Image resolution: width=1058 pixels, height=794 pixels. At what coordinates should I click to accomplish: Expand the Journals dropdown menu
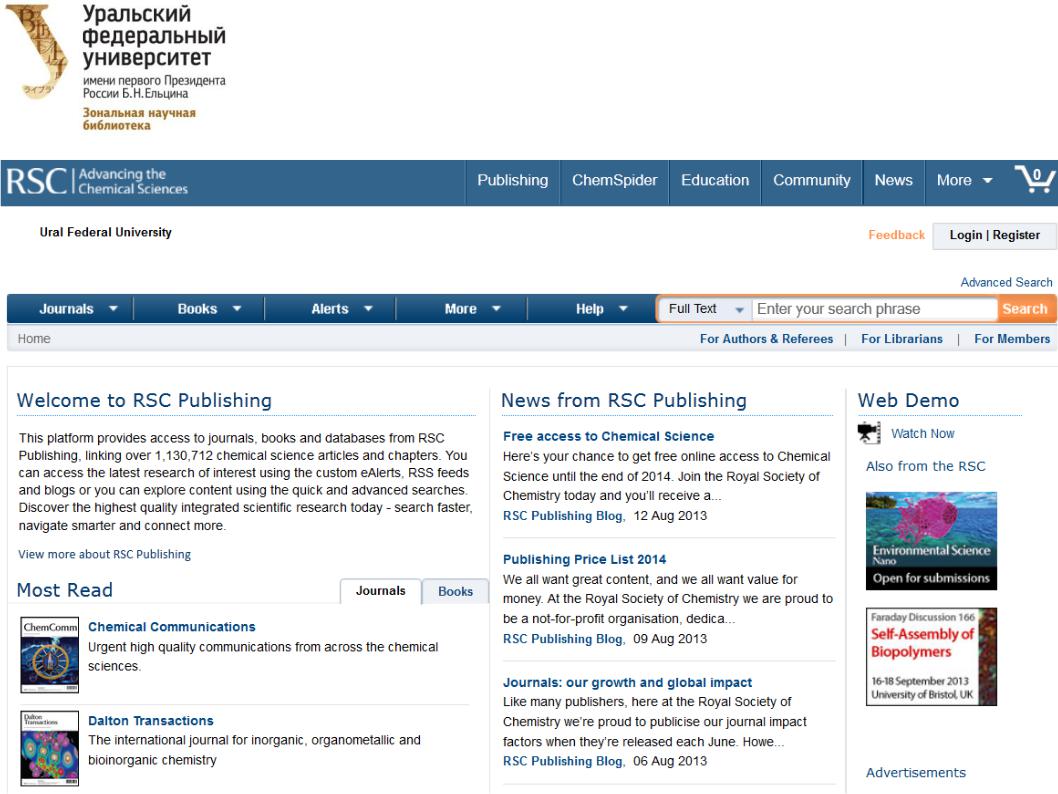pyautogui.click(x=78, y=309)
